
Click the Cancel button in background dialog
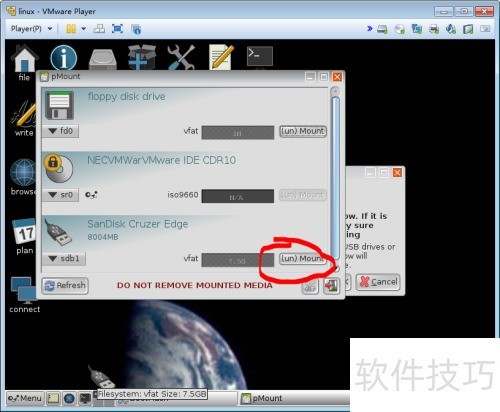pyautogui.click(x=378, y=282)
